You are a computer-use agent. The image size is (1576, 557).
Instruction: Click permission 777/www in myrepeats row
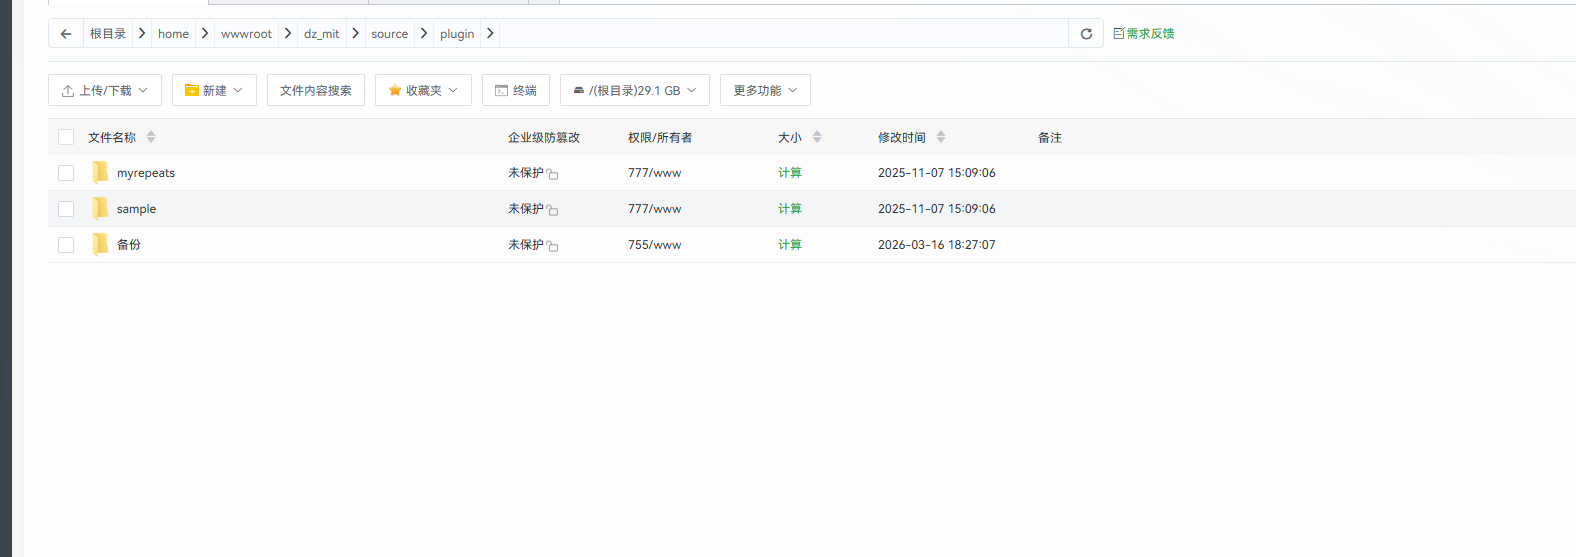coord(654,173)
